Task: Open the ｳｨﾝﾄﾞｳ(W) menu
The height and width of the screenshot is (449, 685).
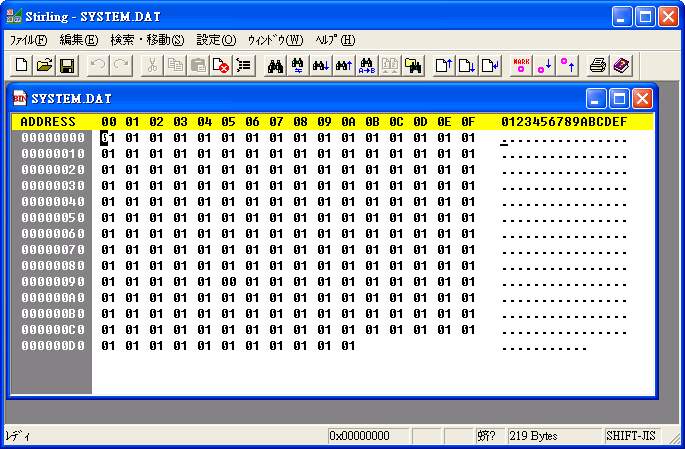Action: coord(275,40)
